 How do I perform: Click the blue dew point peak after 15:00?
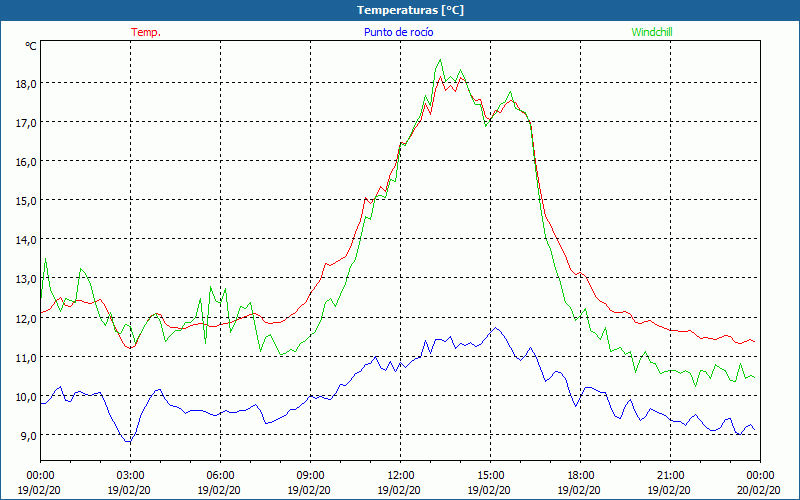click(495, 328)
